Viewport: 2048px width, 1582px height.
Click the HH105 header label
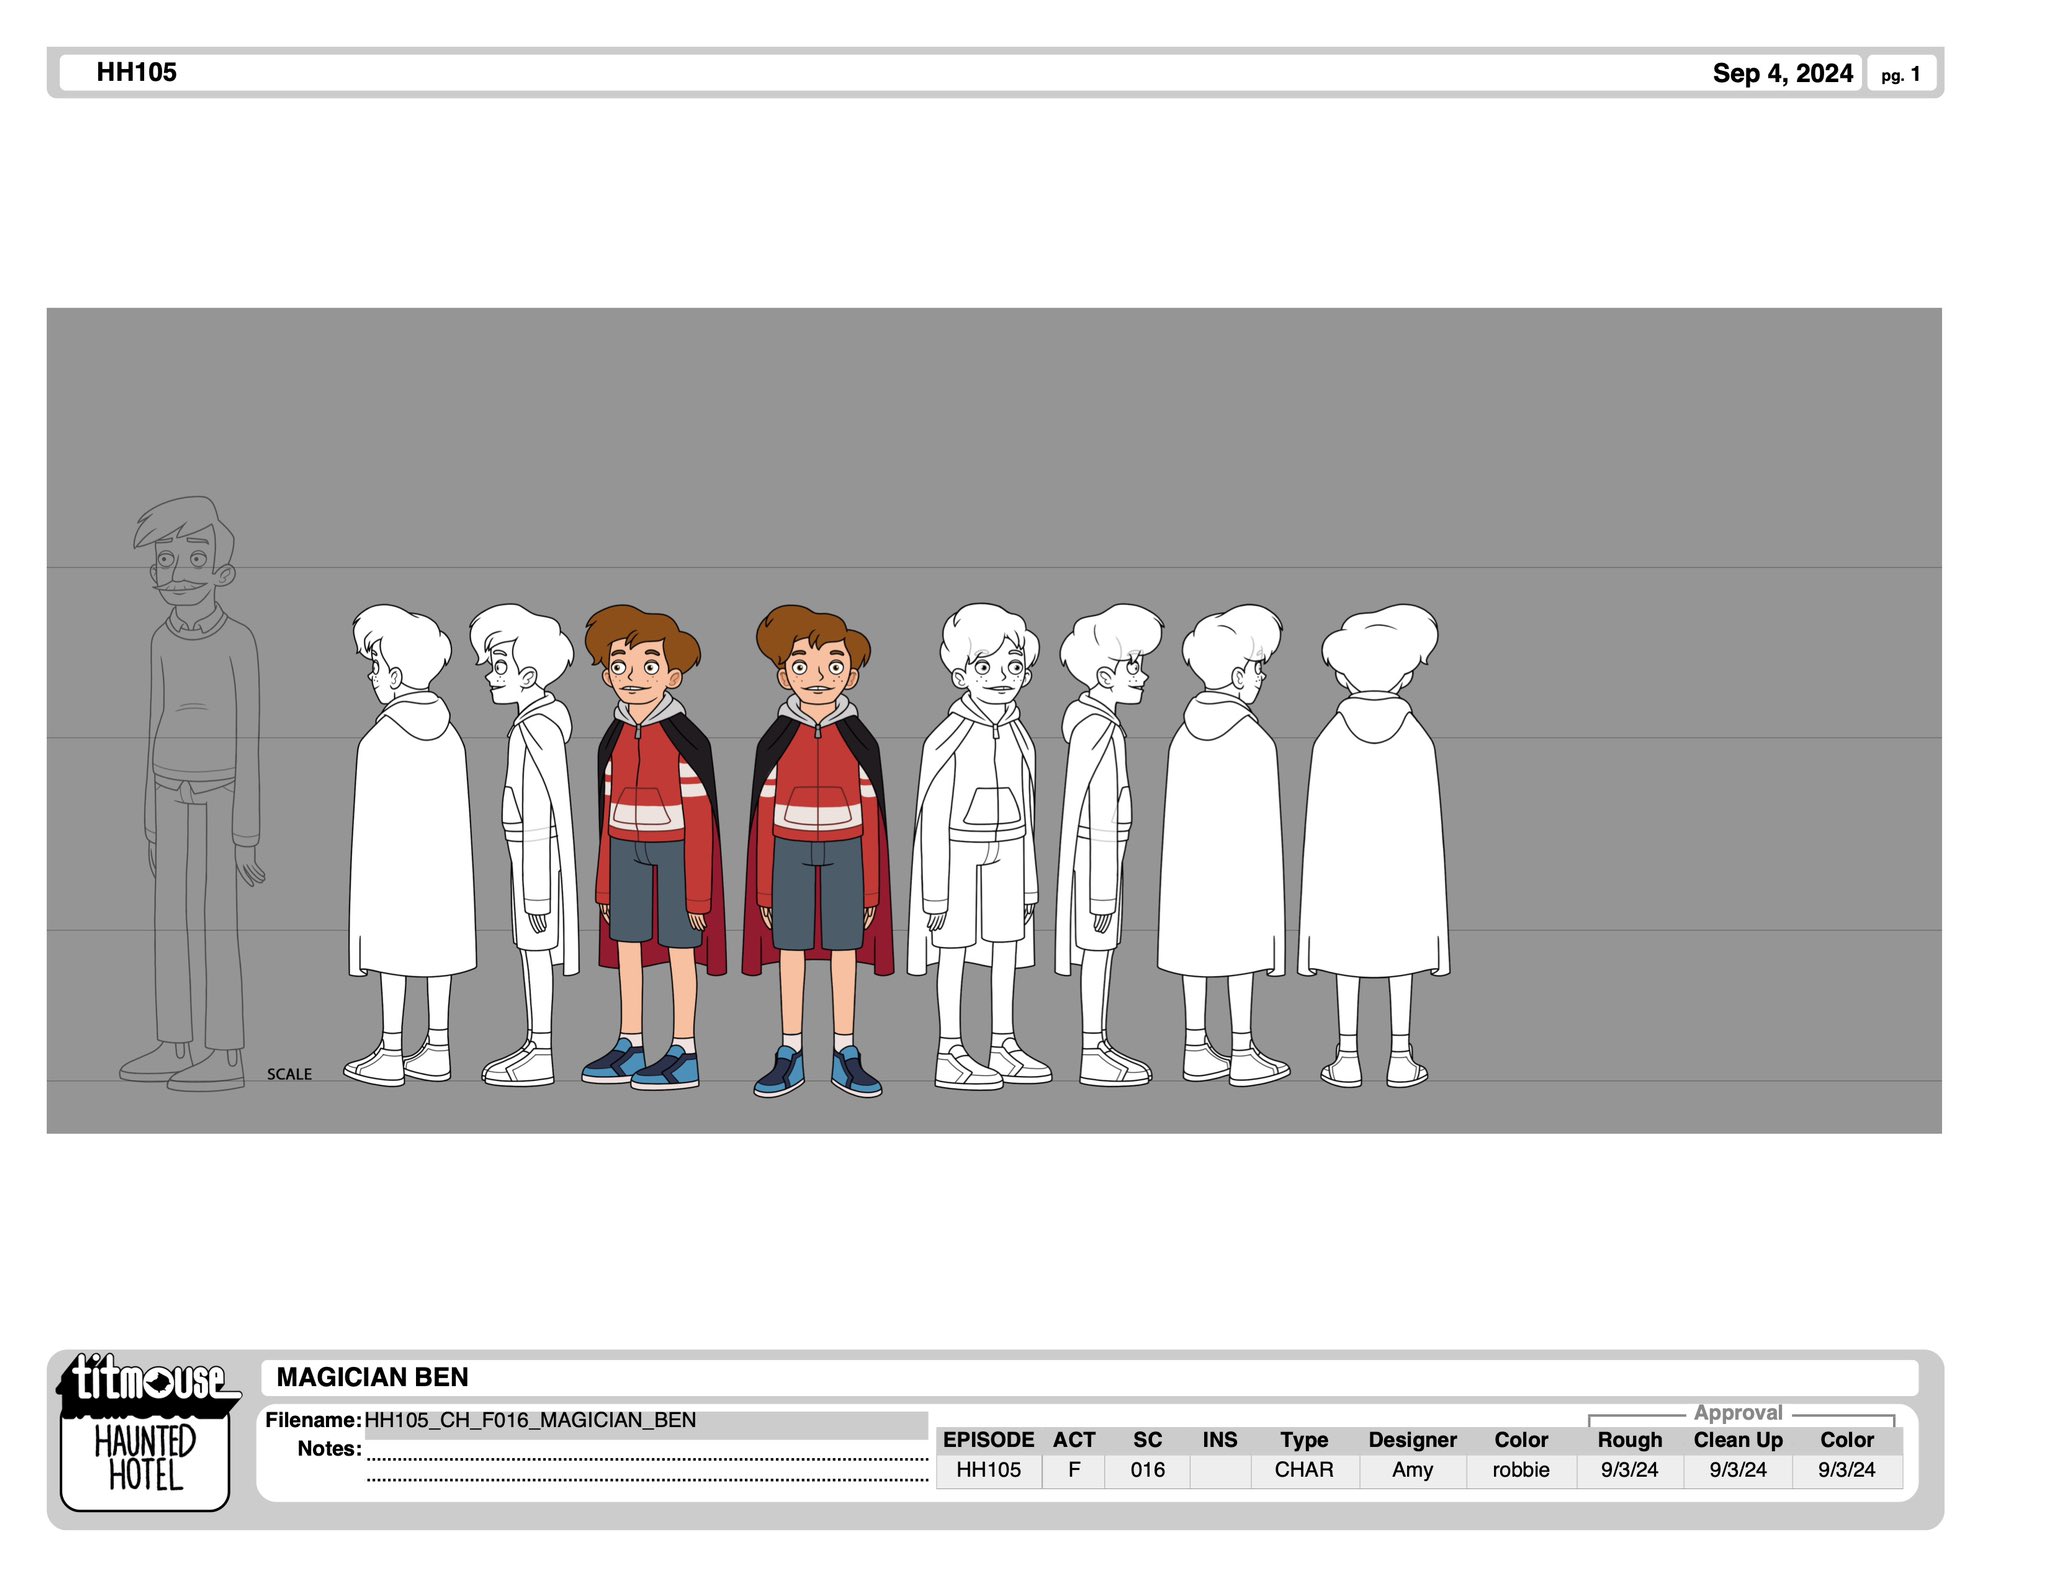point(136,72)
